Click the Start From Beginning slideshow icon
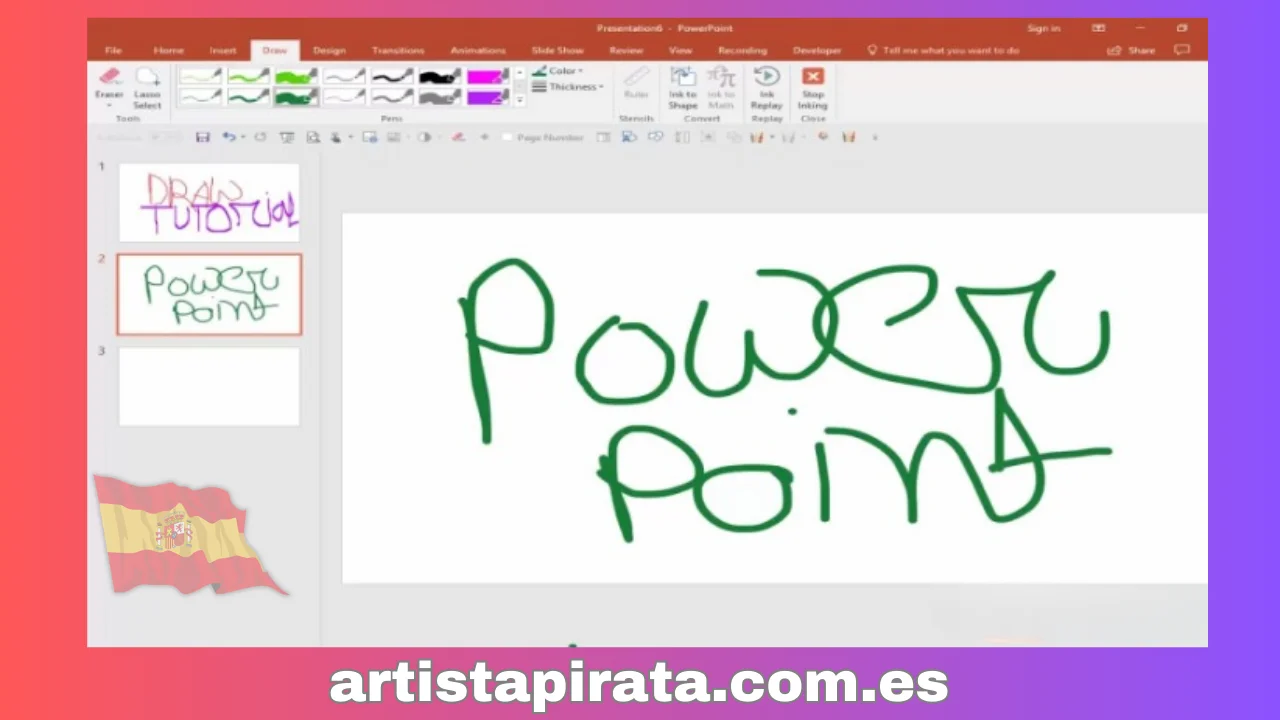 (x=287, y=137)
